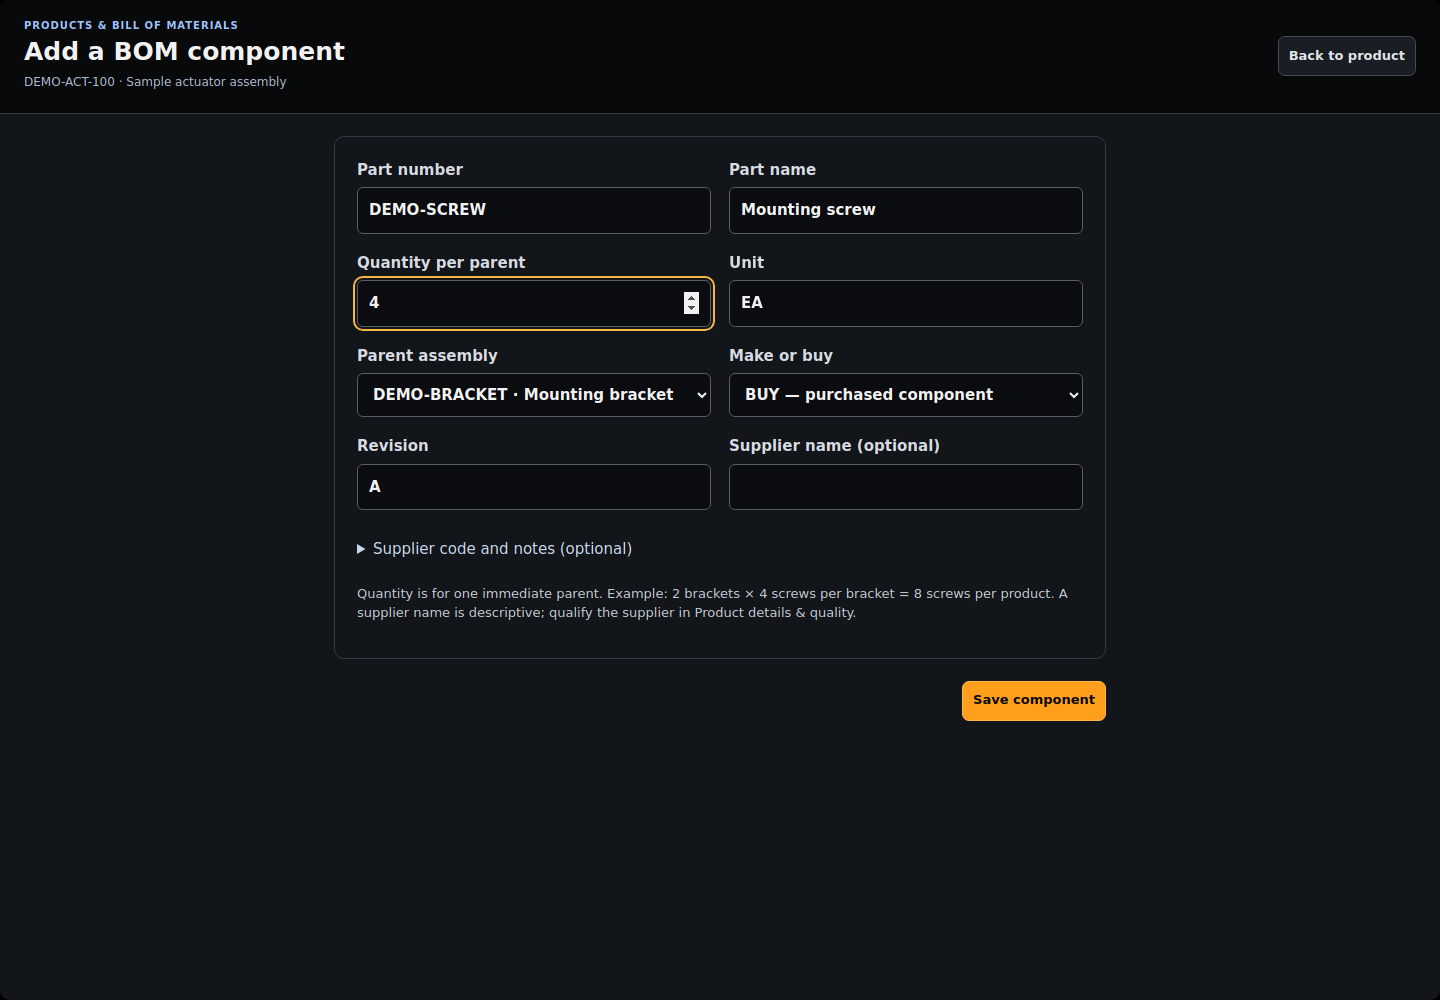Click the Supplier name (optional) label
Image resolution: width=1440 pixels, height=1000 pixels.
coord(834,446)
